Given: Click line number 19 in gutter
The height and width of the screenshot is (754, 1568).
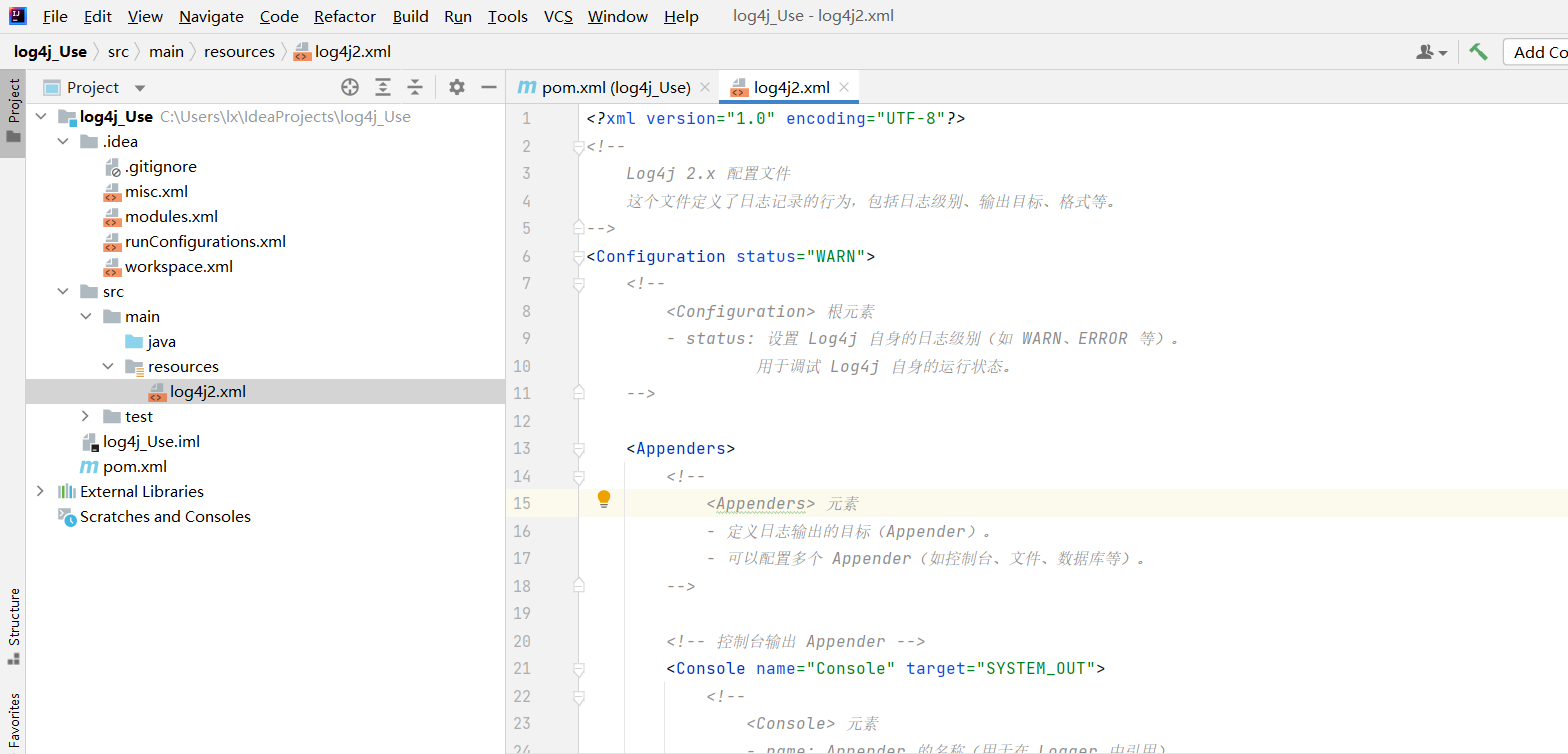Looking at the screenshot, I should point(522,613).
